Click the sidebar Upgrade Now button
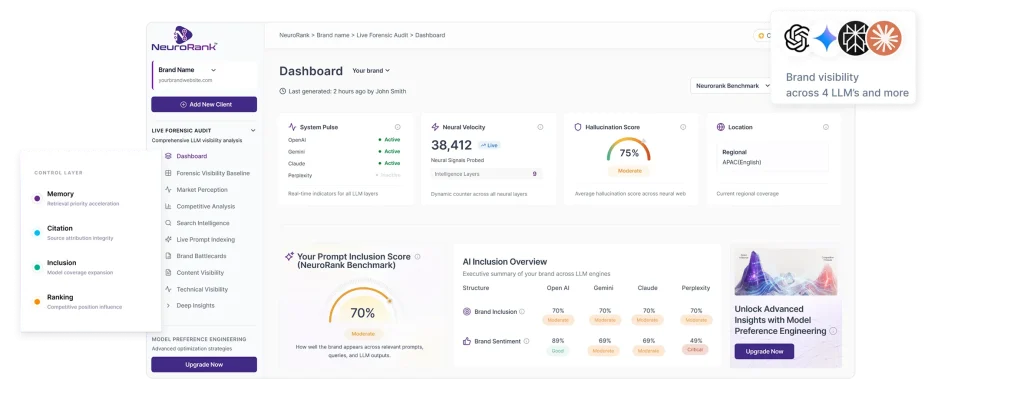Image resolution: width=1024 pixels, height=403 pixels. point(204,364)
